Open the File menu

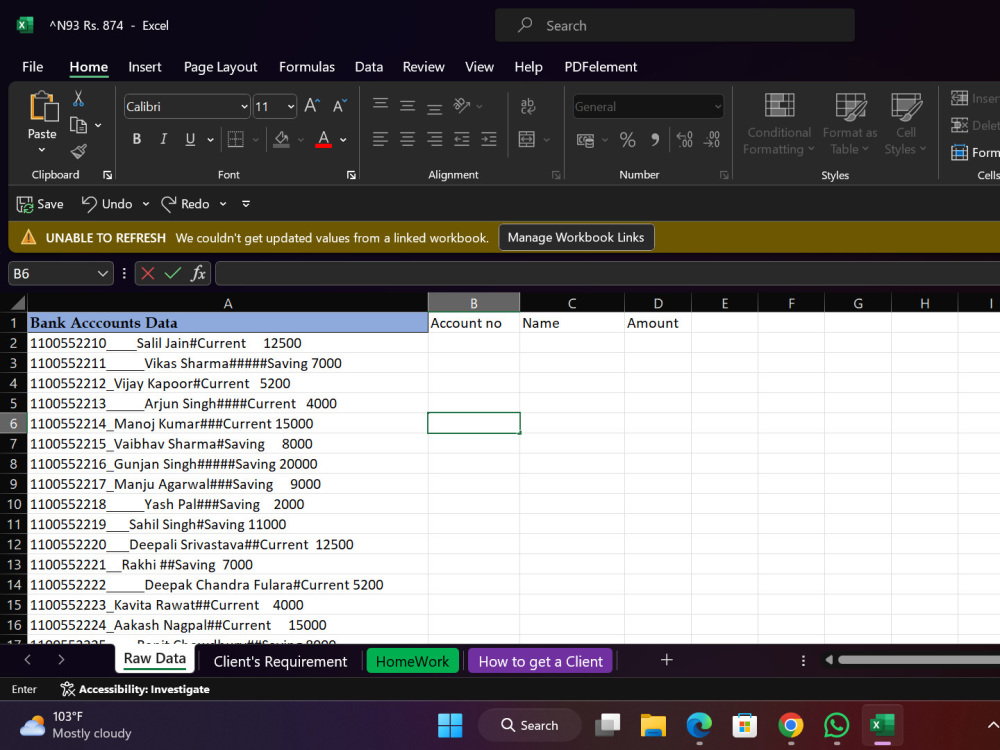click(x=33, y=67)
